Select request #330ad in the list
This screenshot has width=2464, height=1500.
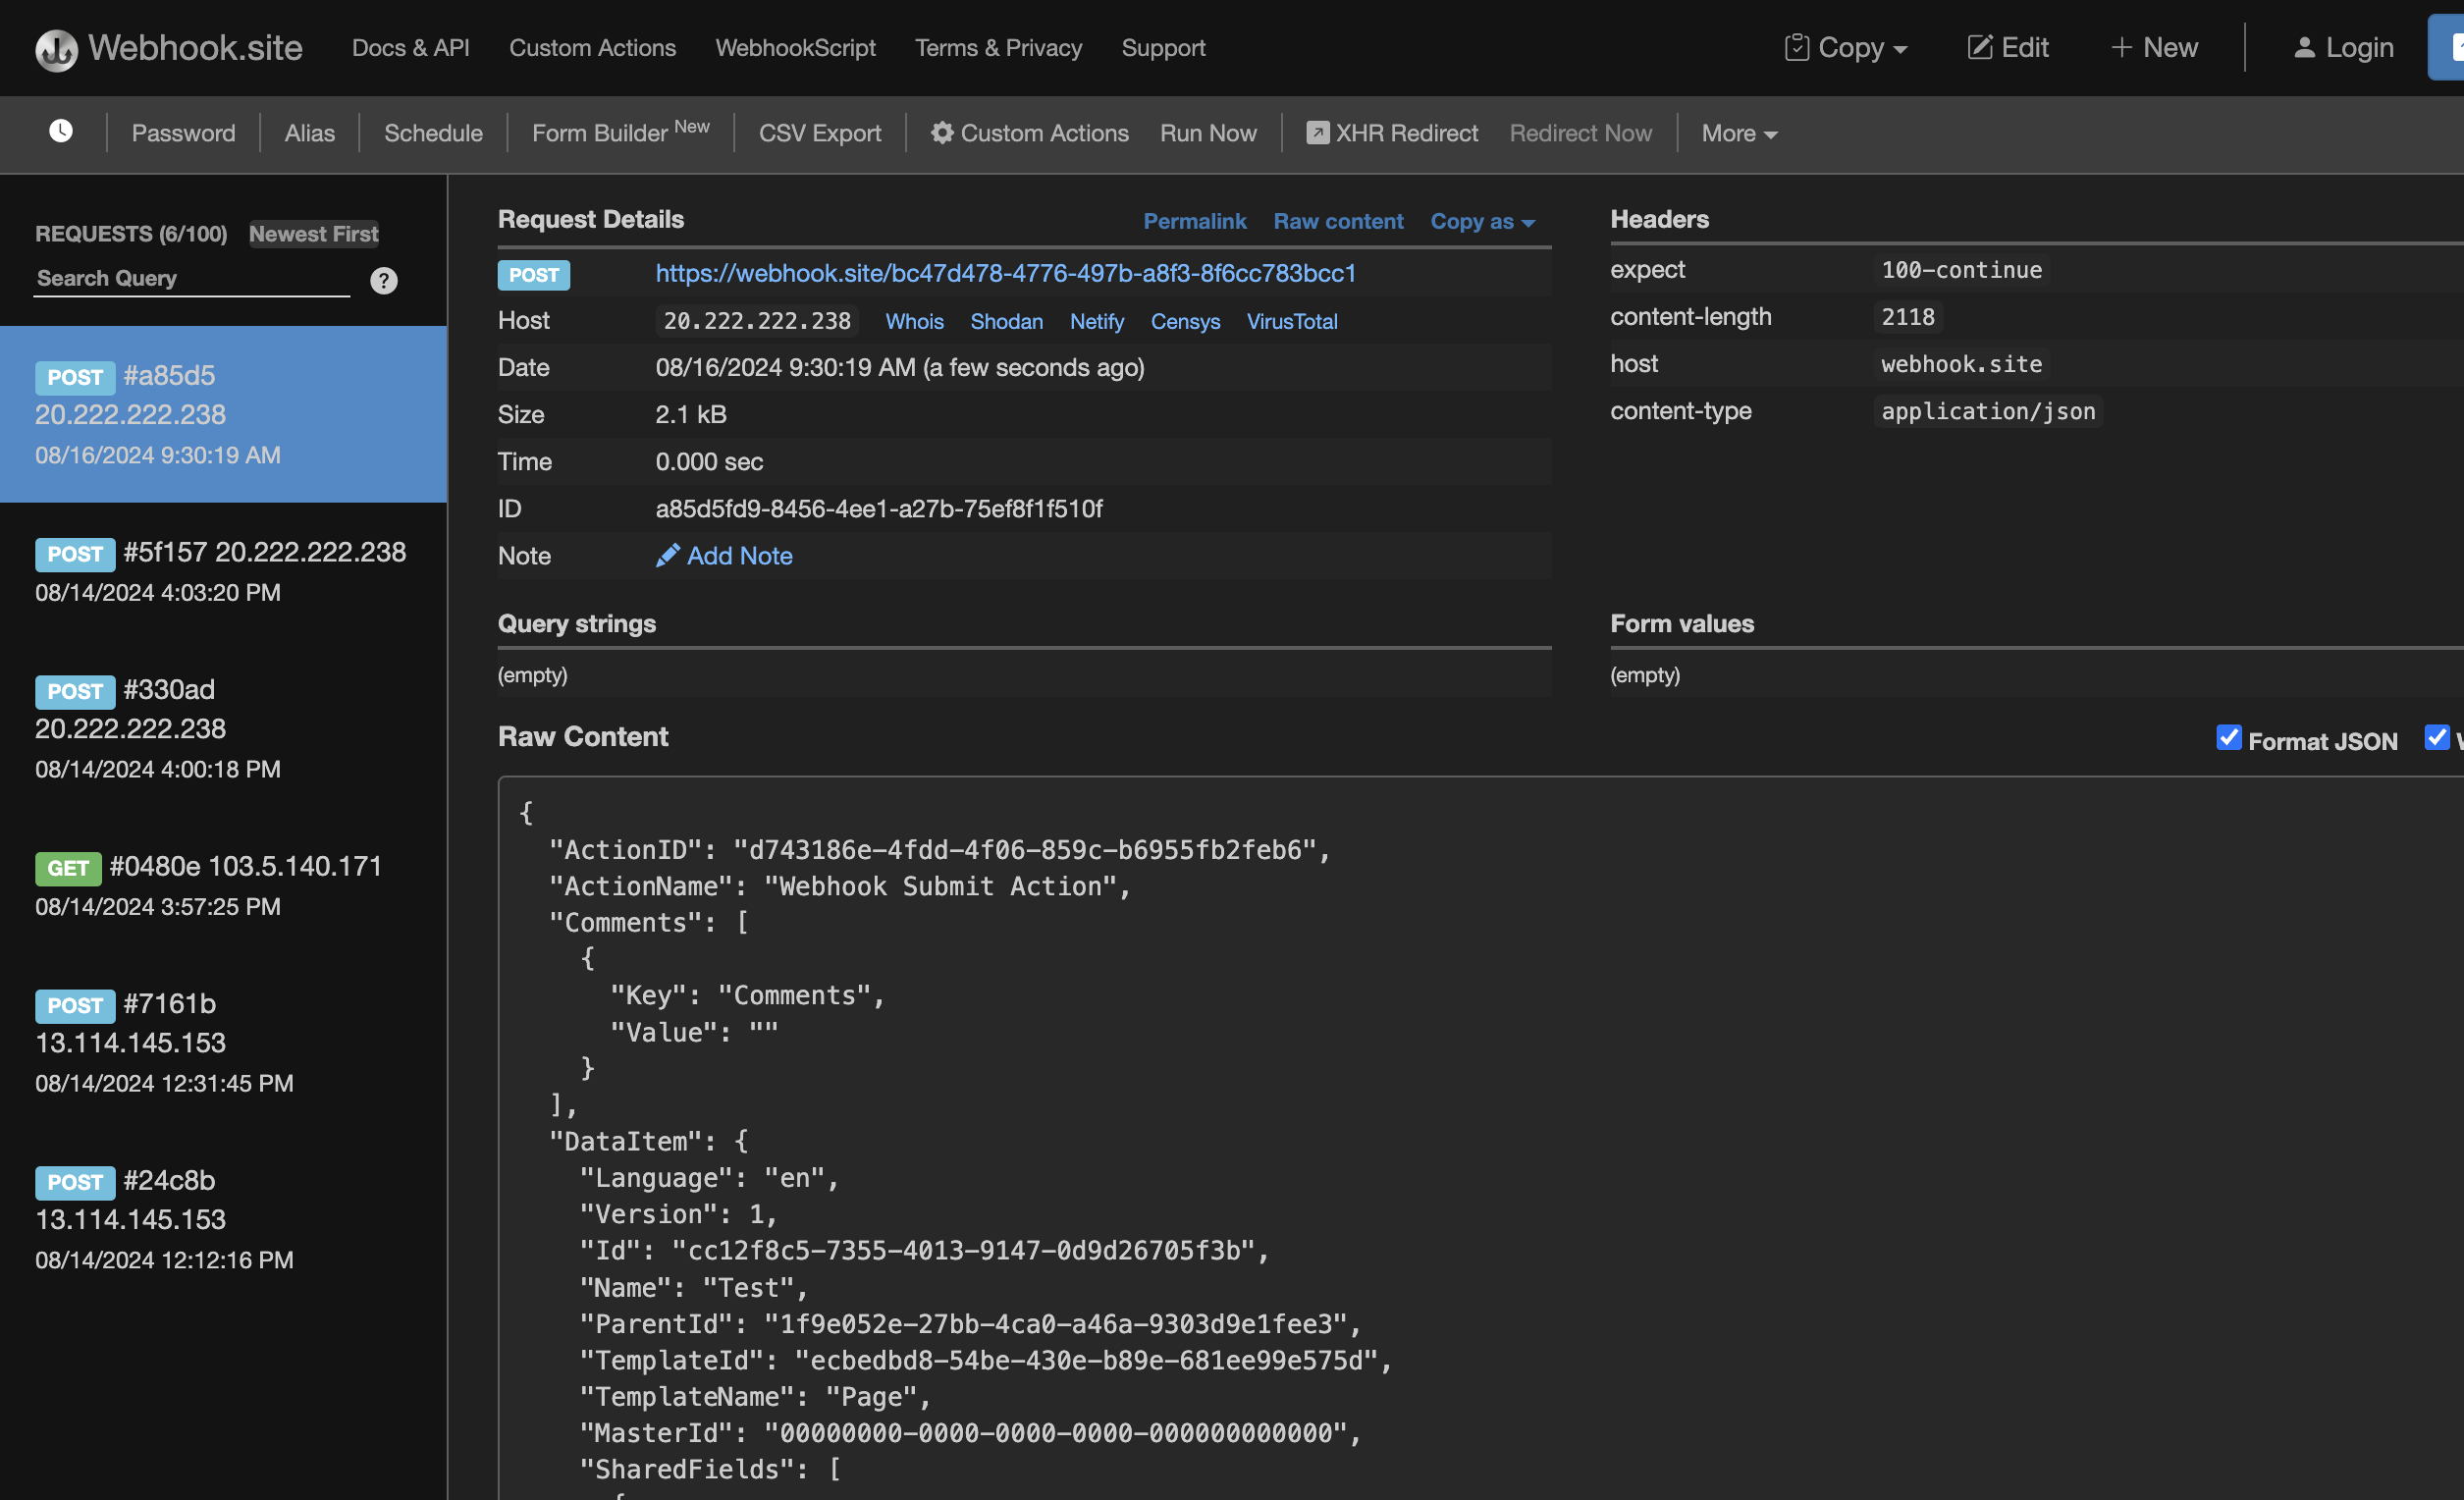coord(223,728)
